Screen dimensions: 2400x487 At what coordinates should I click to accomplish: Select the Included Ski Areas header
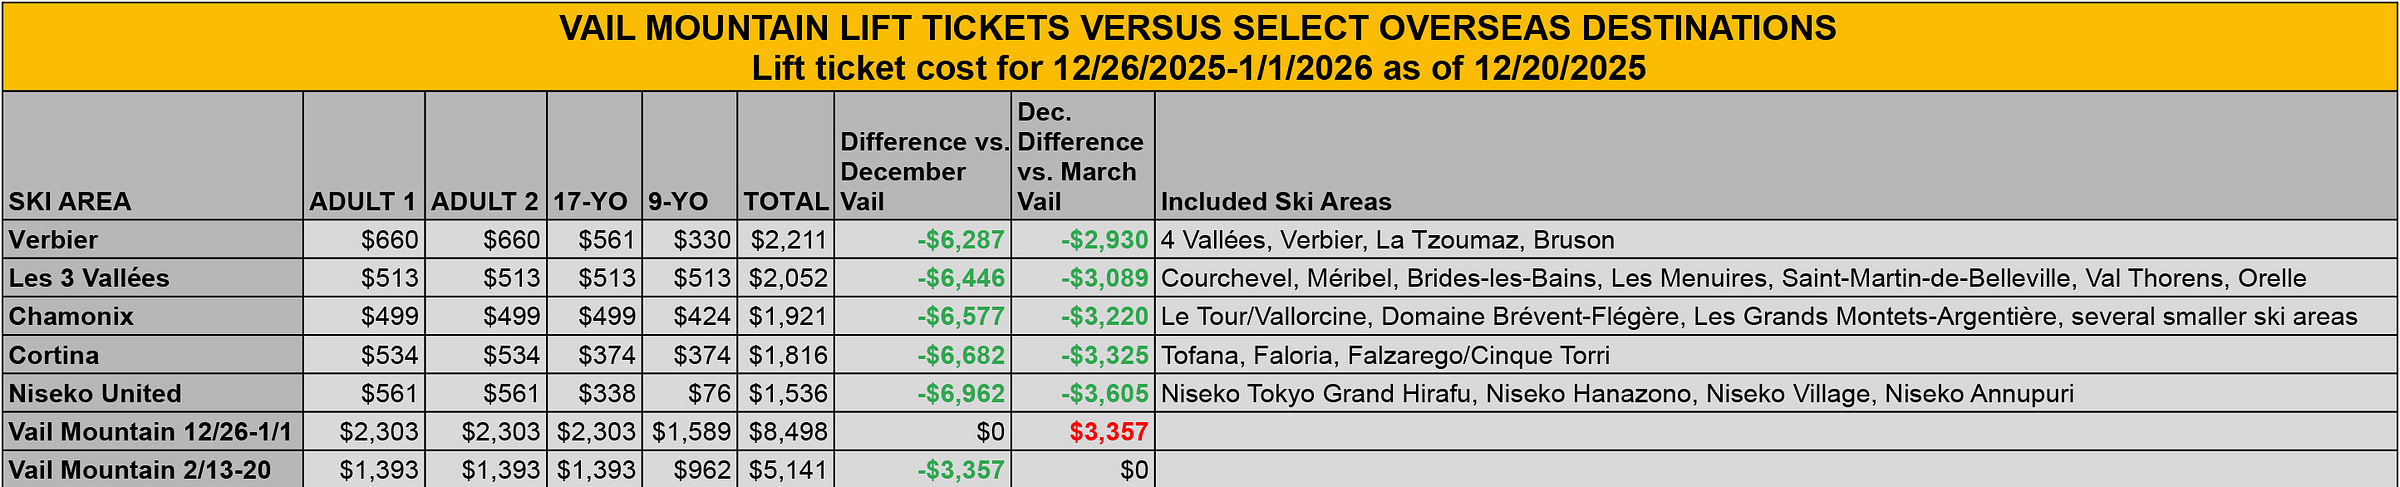coord(1276,201)
